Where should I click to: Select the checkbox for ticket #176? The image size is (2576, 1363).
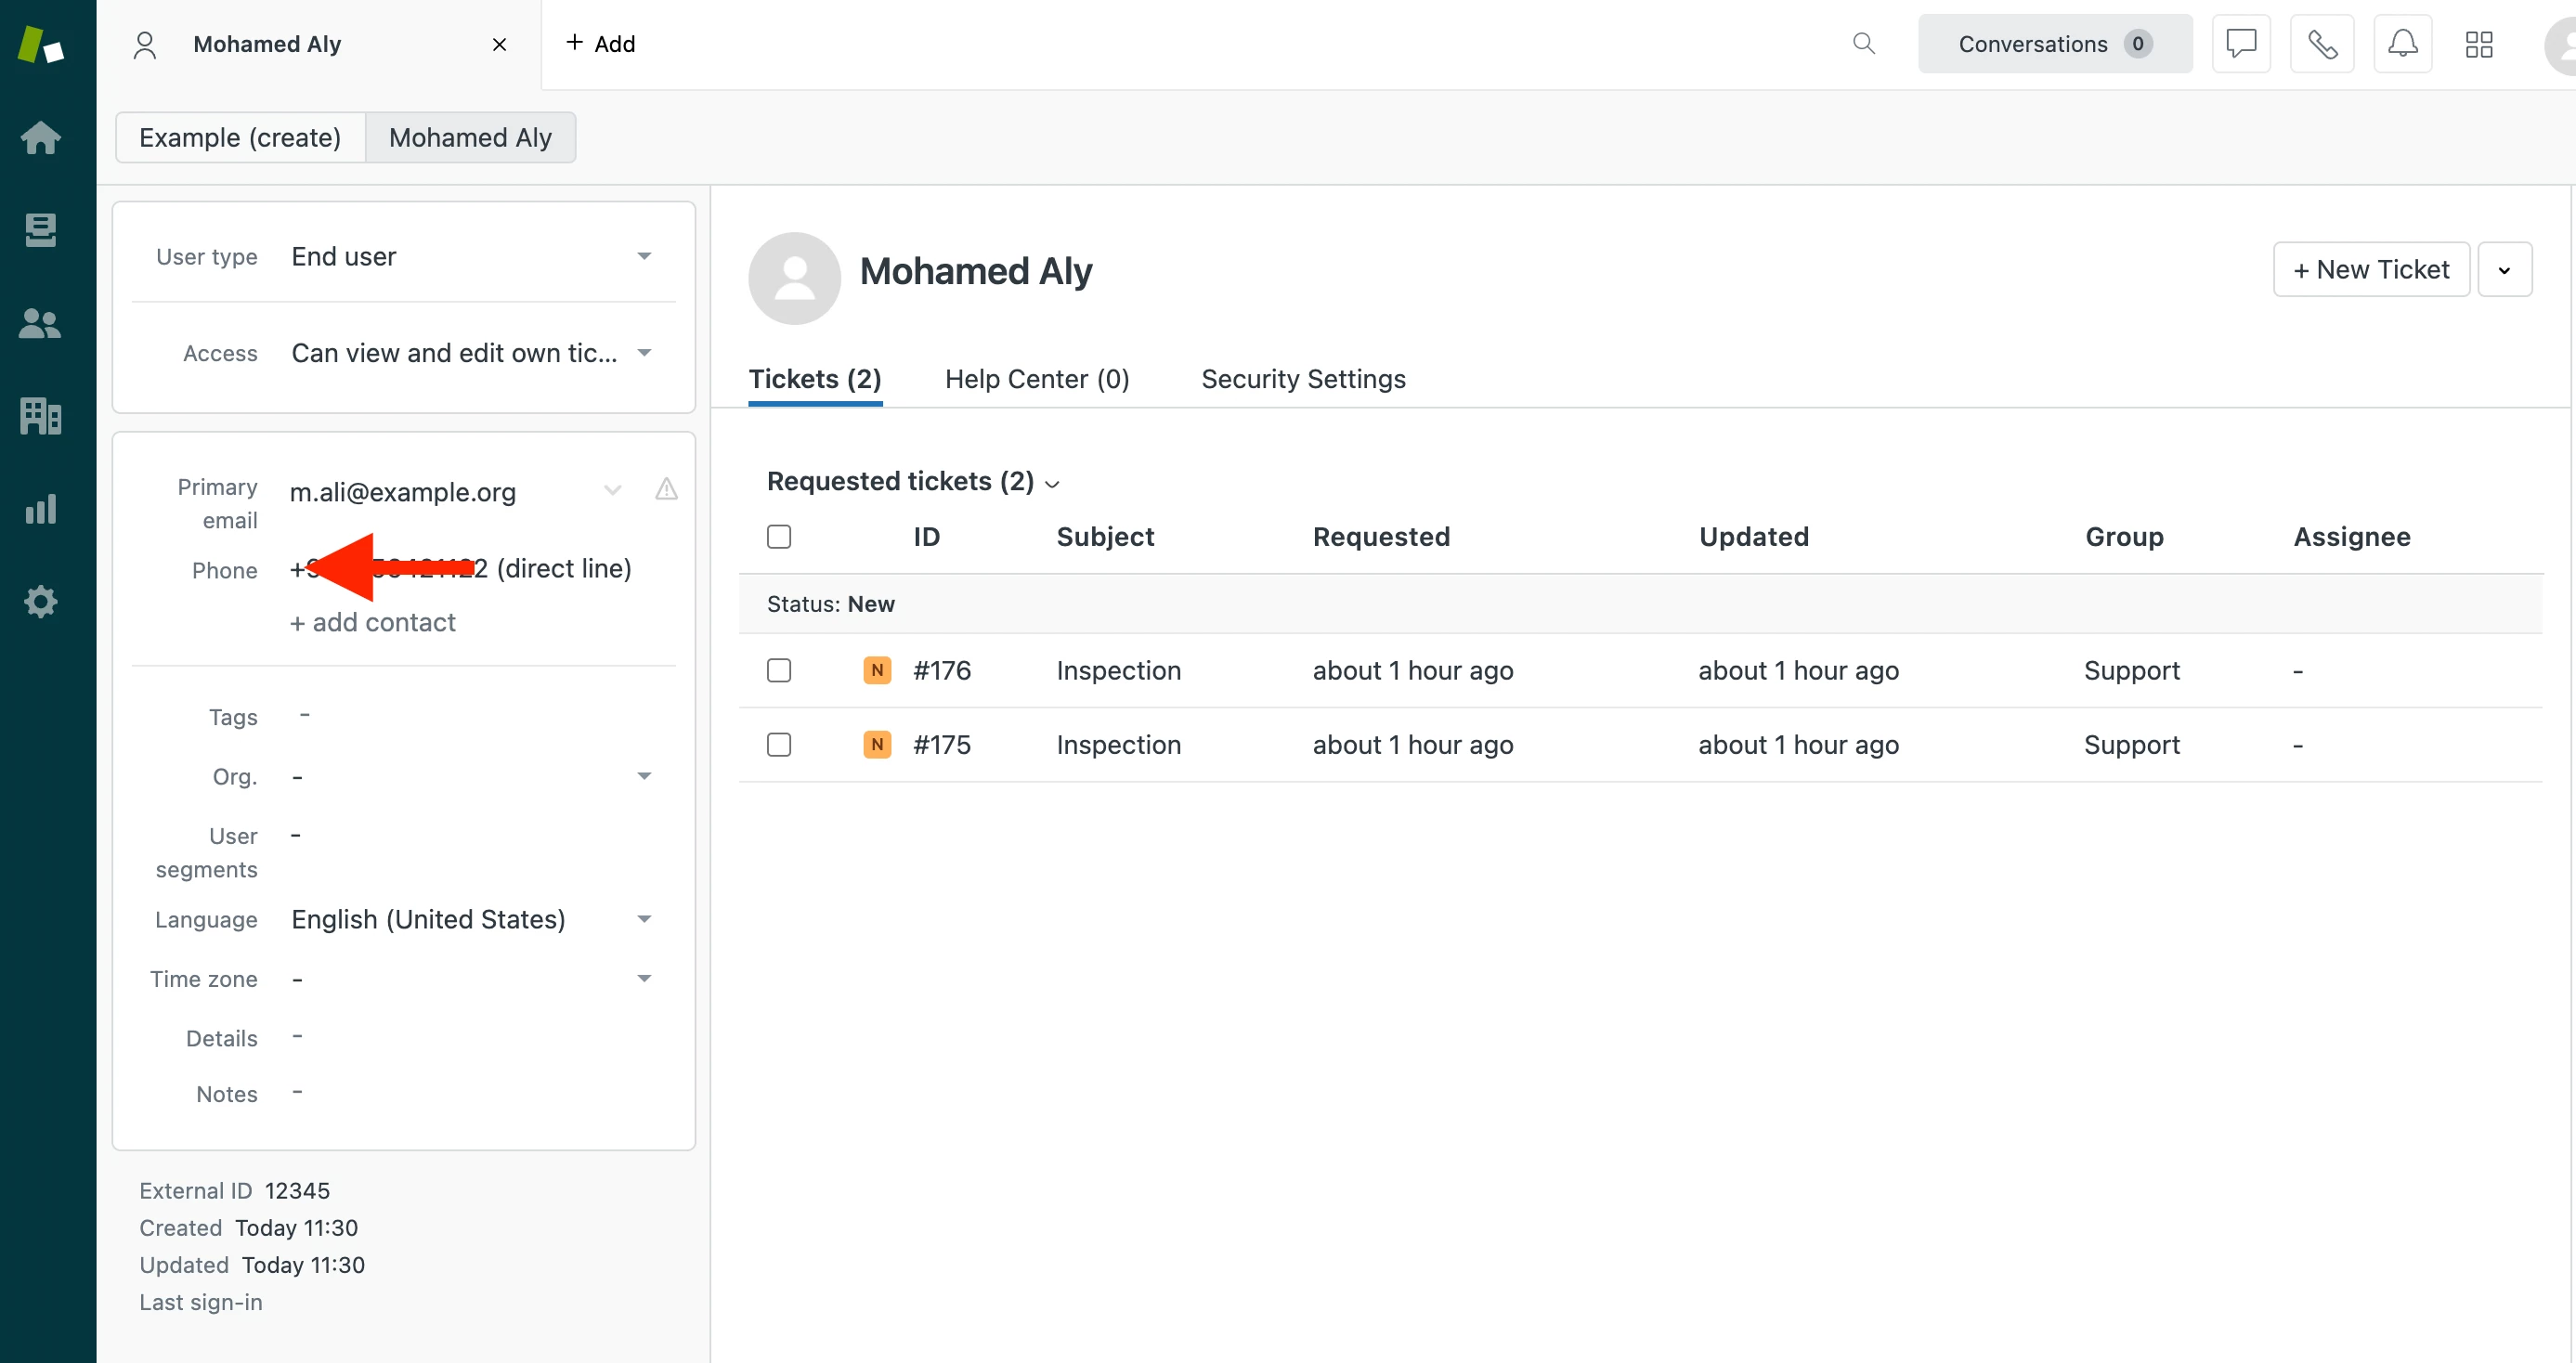[779, 670]
